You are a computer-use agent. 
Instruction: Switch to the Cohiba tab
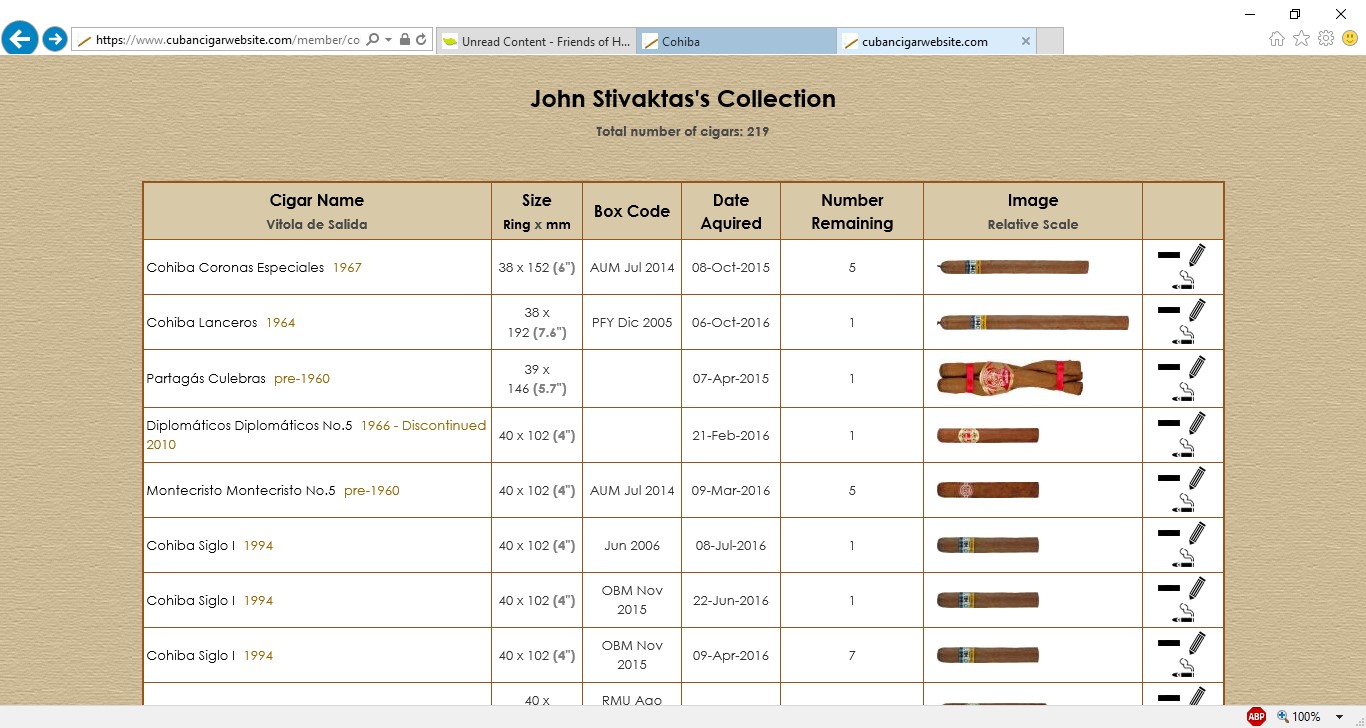click(736, 41)
